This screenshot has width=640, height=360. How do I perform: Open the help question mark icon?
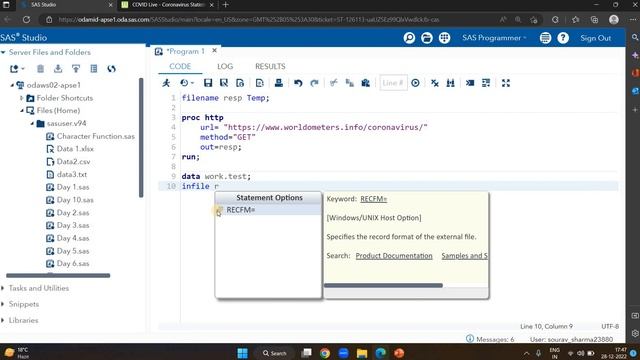click(563, 38)
